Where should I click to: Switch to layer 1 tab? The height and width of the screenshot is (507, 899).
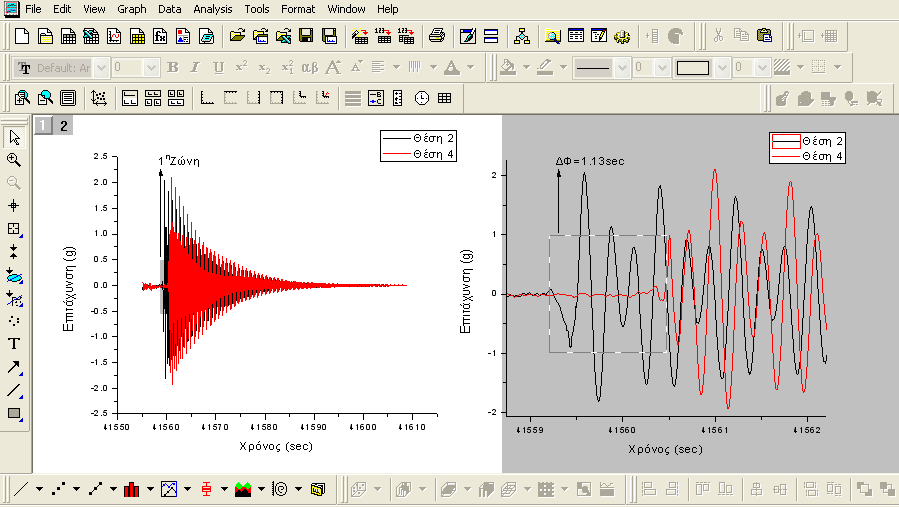pyautogui.click(x=42, y=125)
